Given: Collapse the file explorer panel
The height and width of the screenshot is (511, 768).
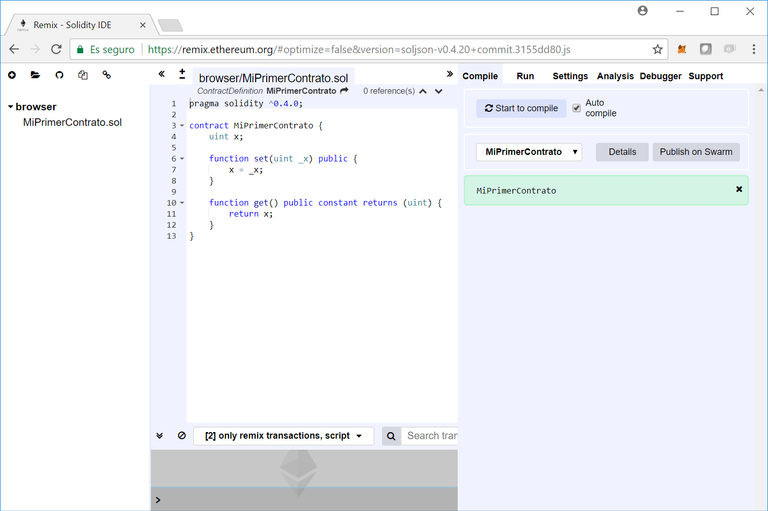Looking at the screenshot, I should 162,74.
